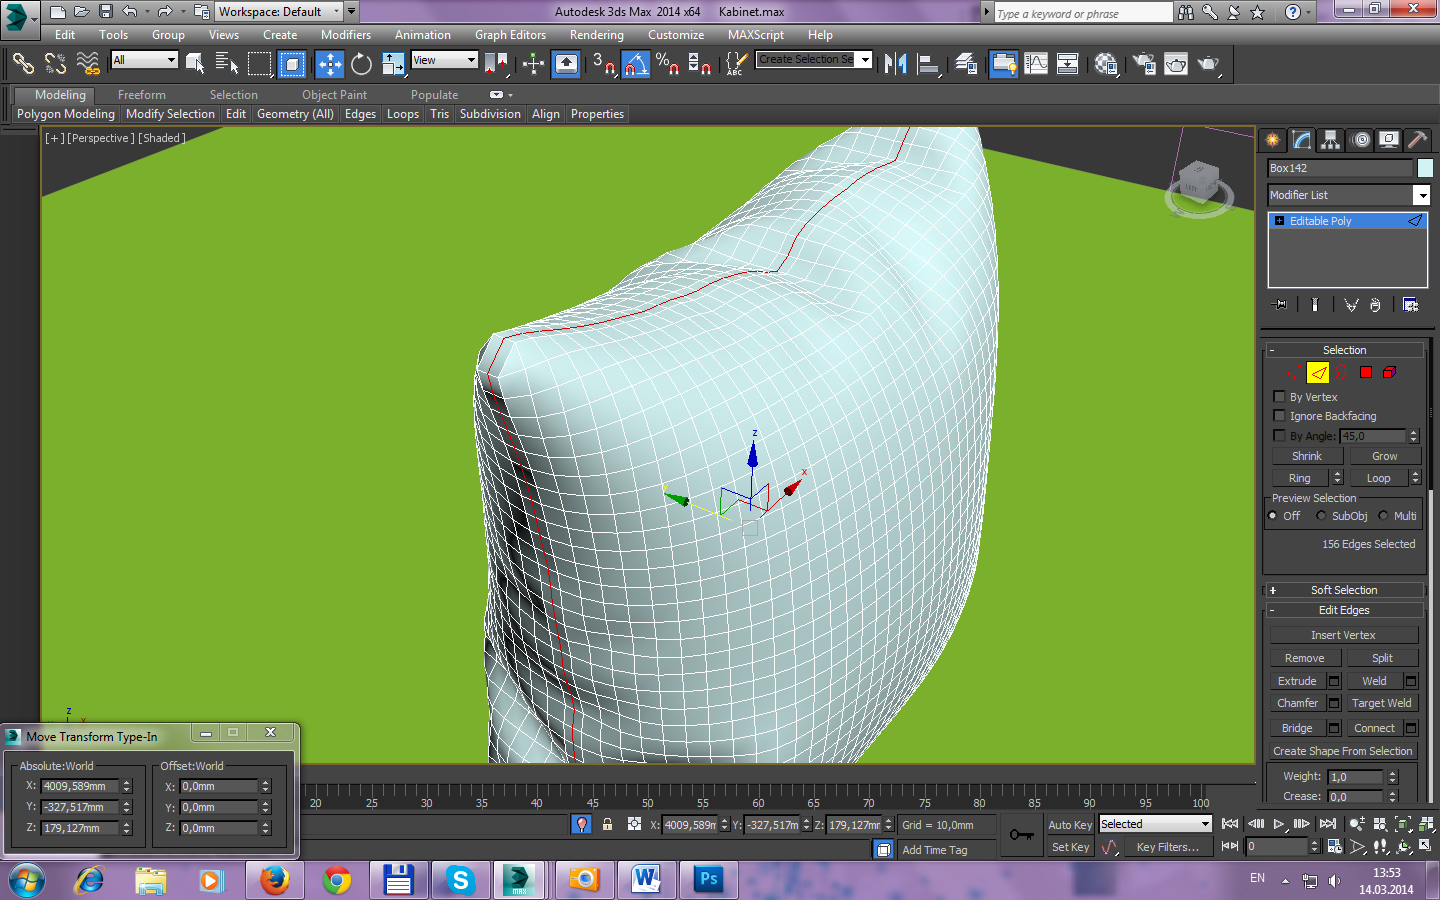1440x900 pixels.
Task: Open the Utilities hammer panel tab
Action: pos(1417,140)
